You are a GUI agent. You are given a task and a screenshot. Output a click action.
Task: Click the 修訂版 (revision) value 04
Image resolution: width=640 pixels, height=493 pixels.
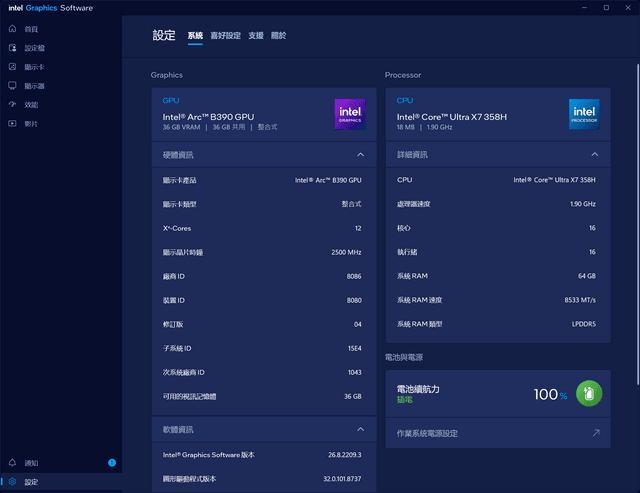[x=358, y=324]
